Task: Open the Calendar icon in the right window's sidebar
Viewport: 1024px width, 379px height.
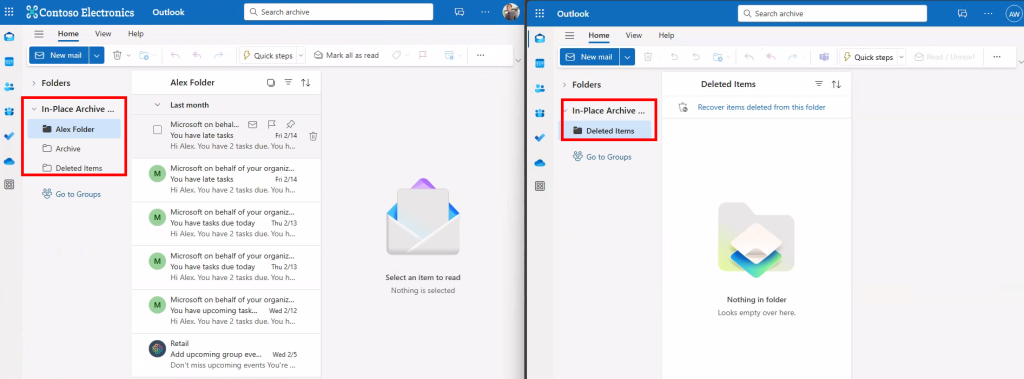Action: (539, 63)
